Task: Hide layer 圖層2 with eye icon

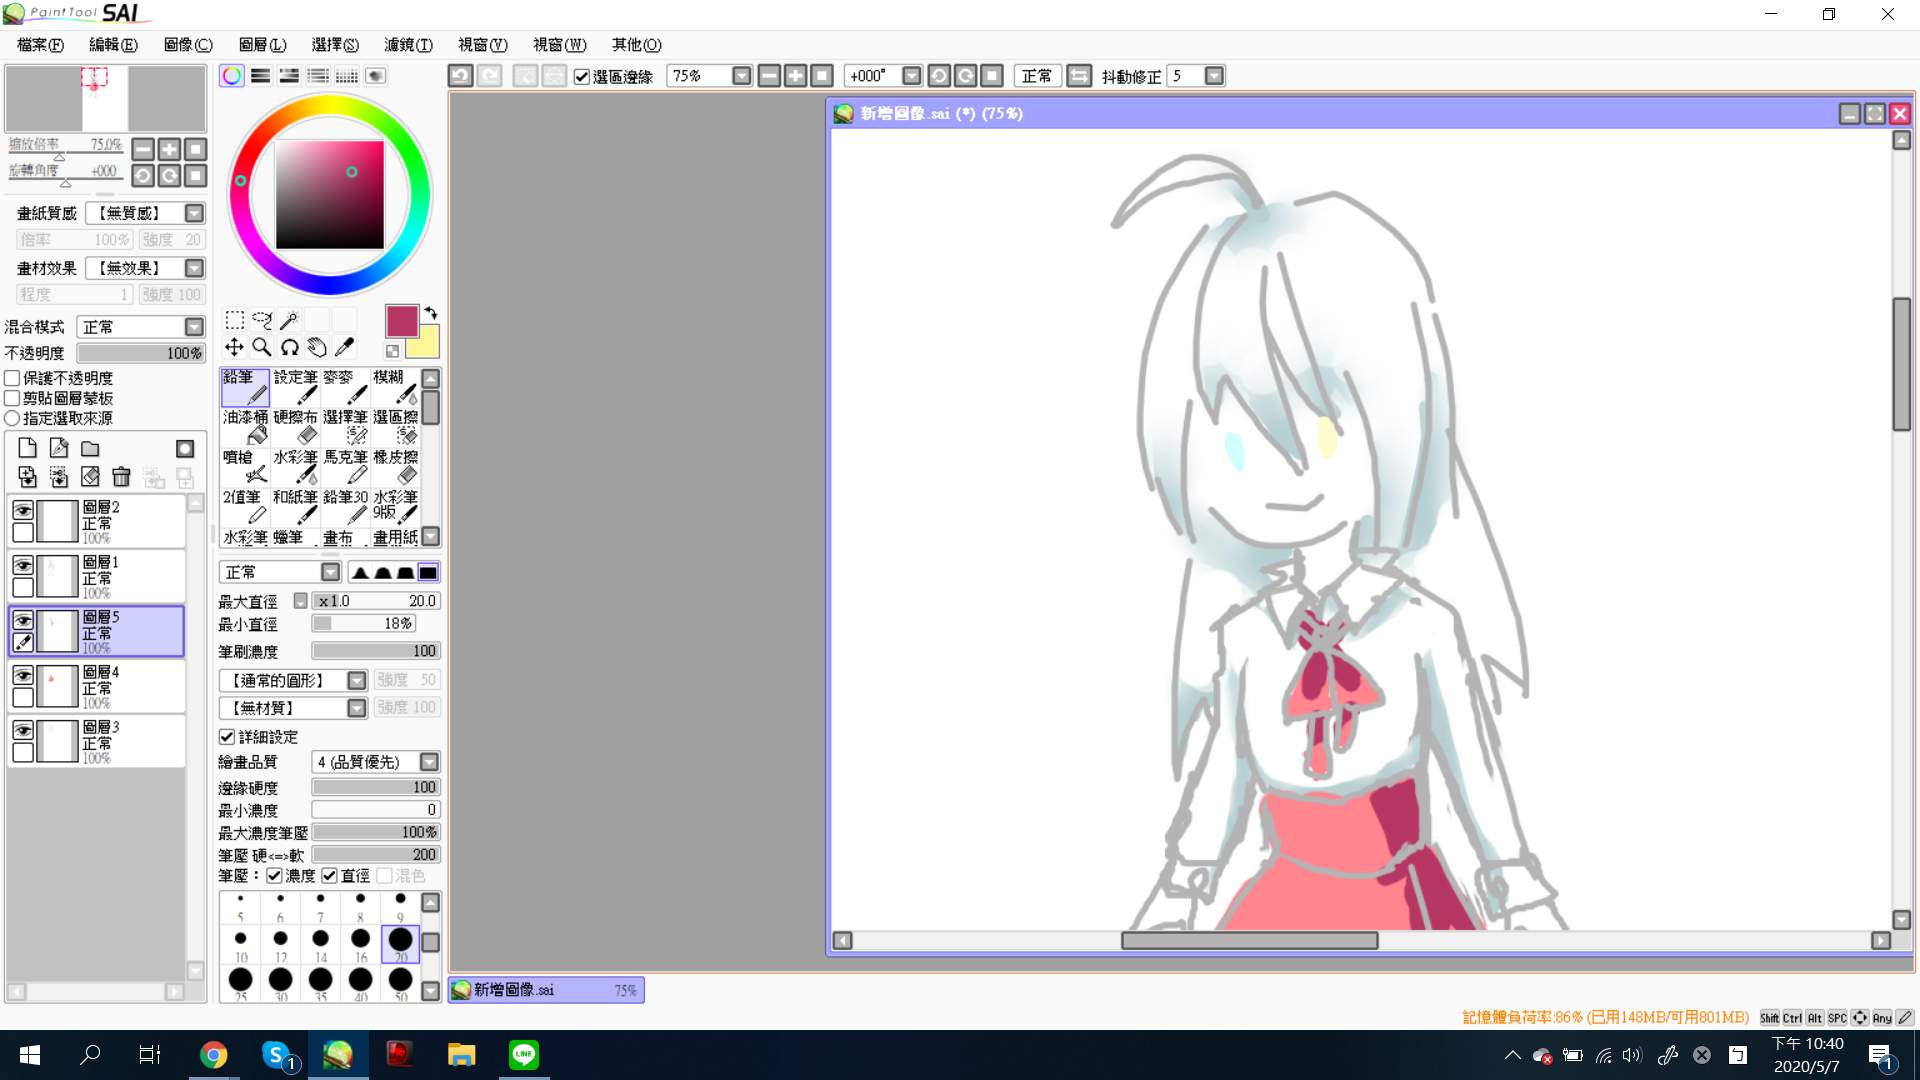Action: pos(23,510)
